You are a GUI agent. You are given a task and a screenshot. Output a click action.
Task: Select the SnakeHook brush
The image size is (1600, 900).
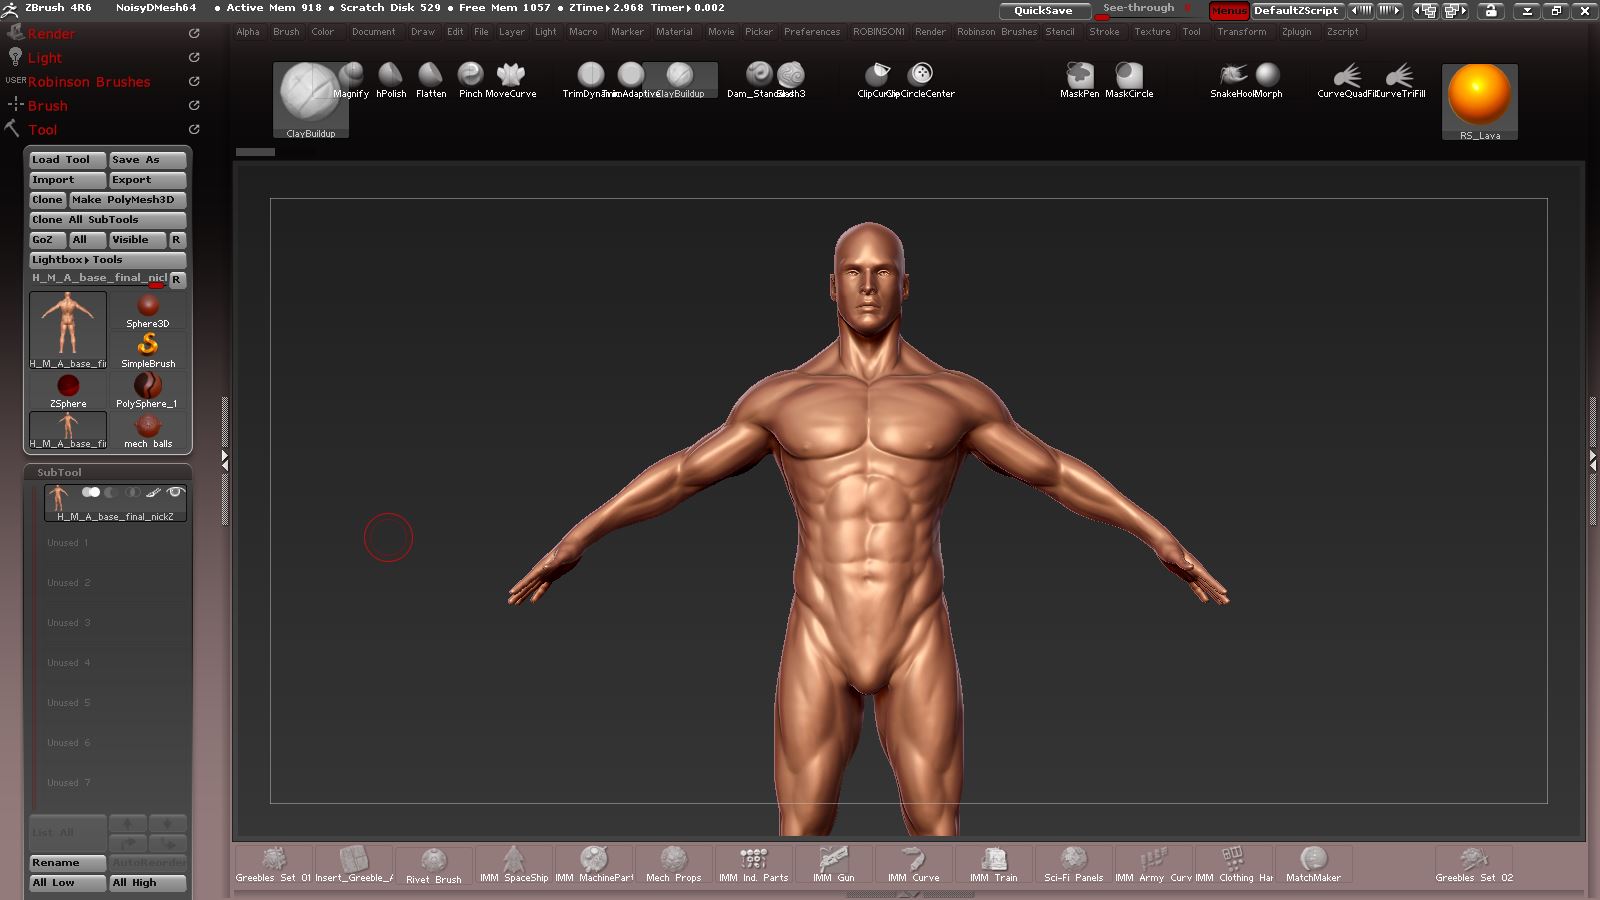1233,80
